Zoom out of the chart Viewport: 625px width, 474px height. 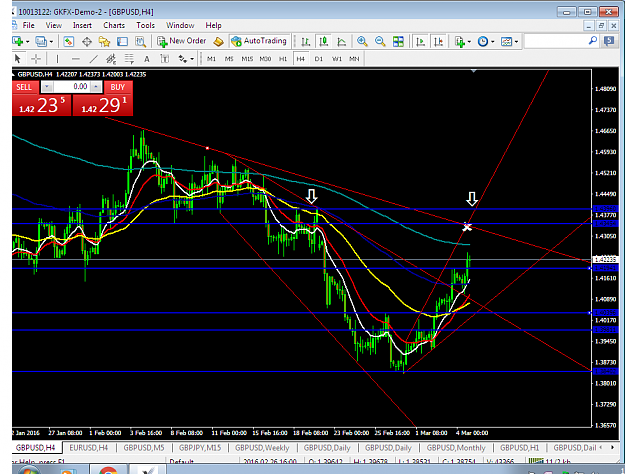(380, 41)
